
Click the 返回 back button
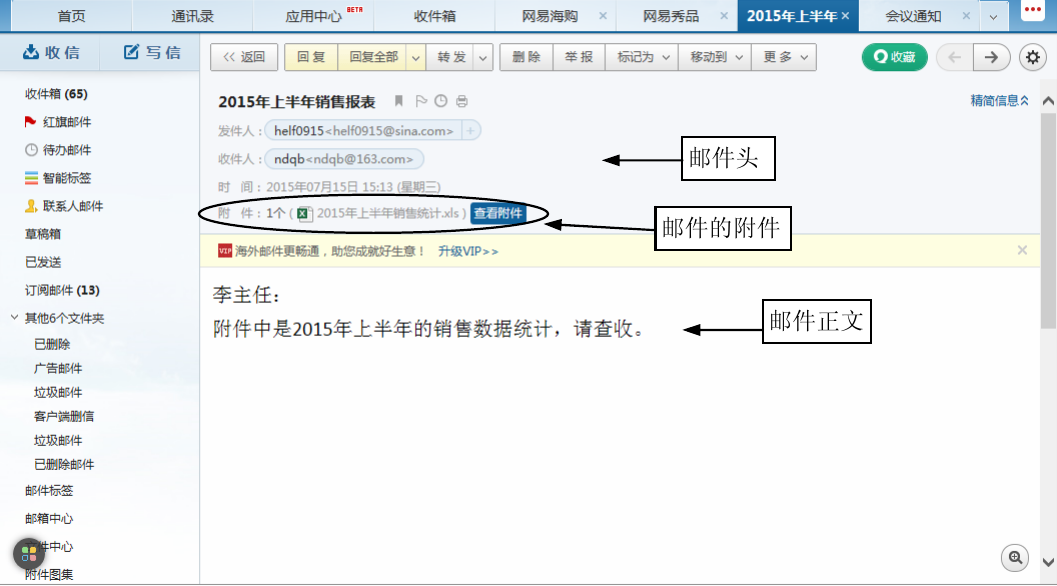pos(244,57)
